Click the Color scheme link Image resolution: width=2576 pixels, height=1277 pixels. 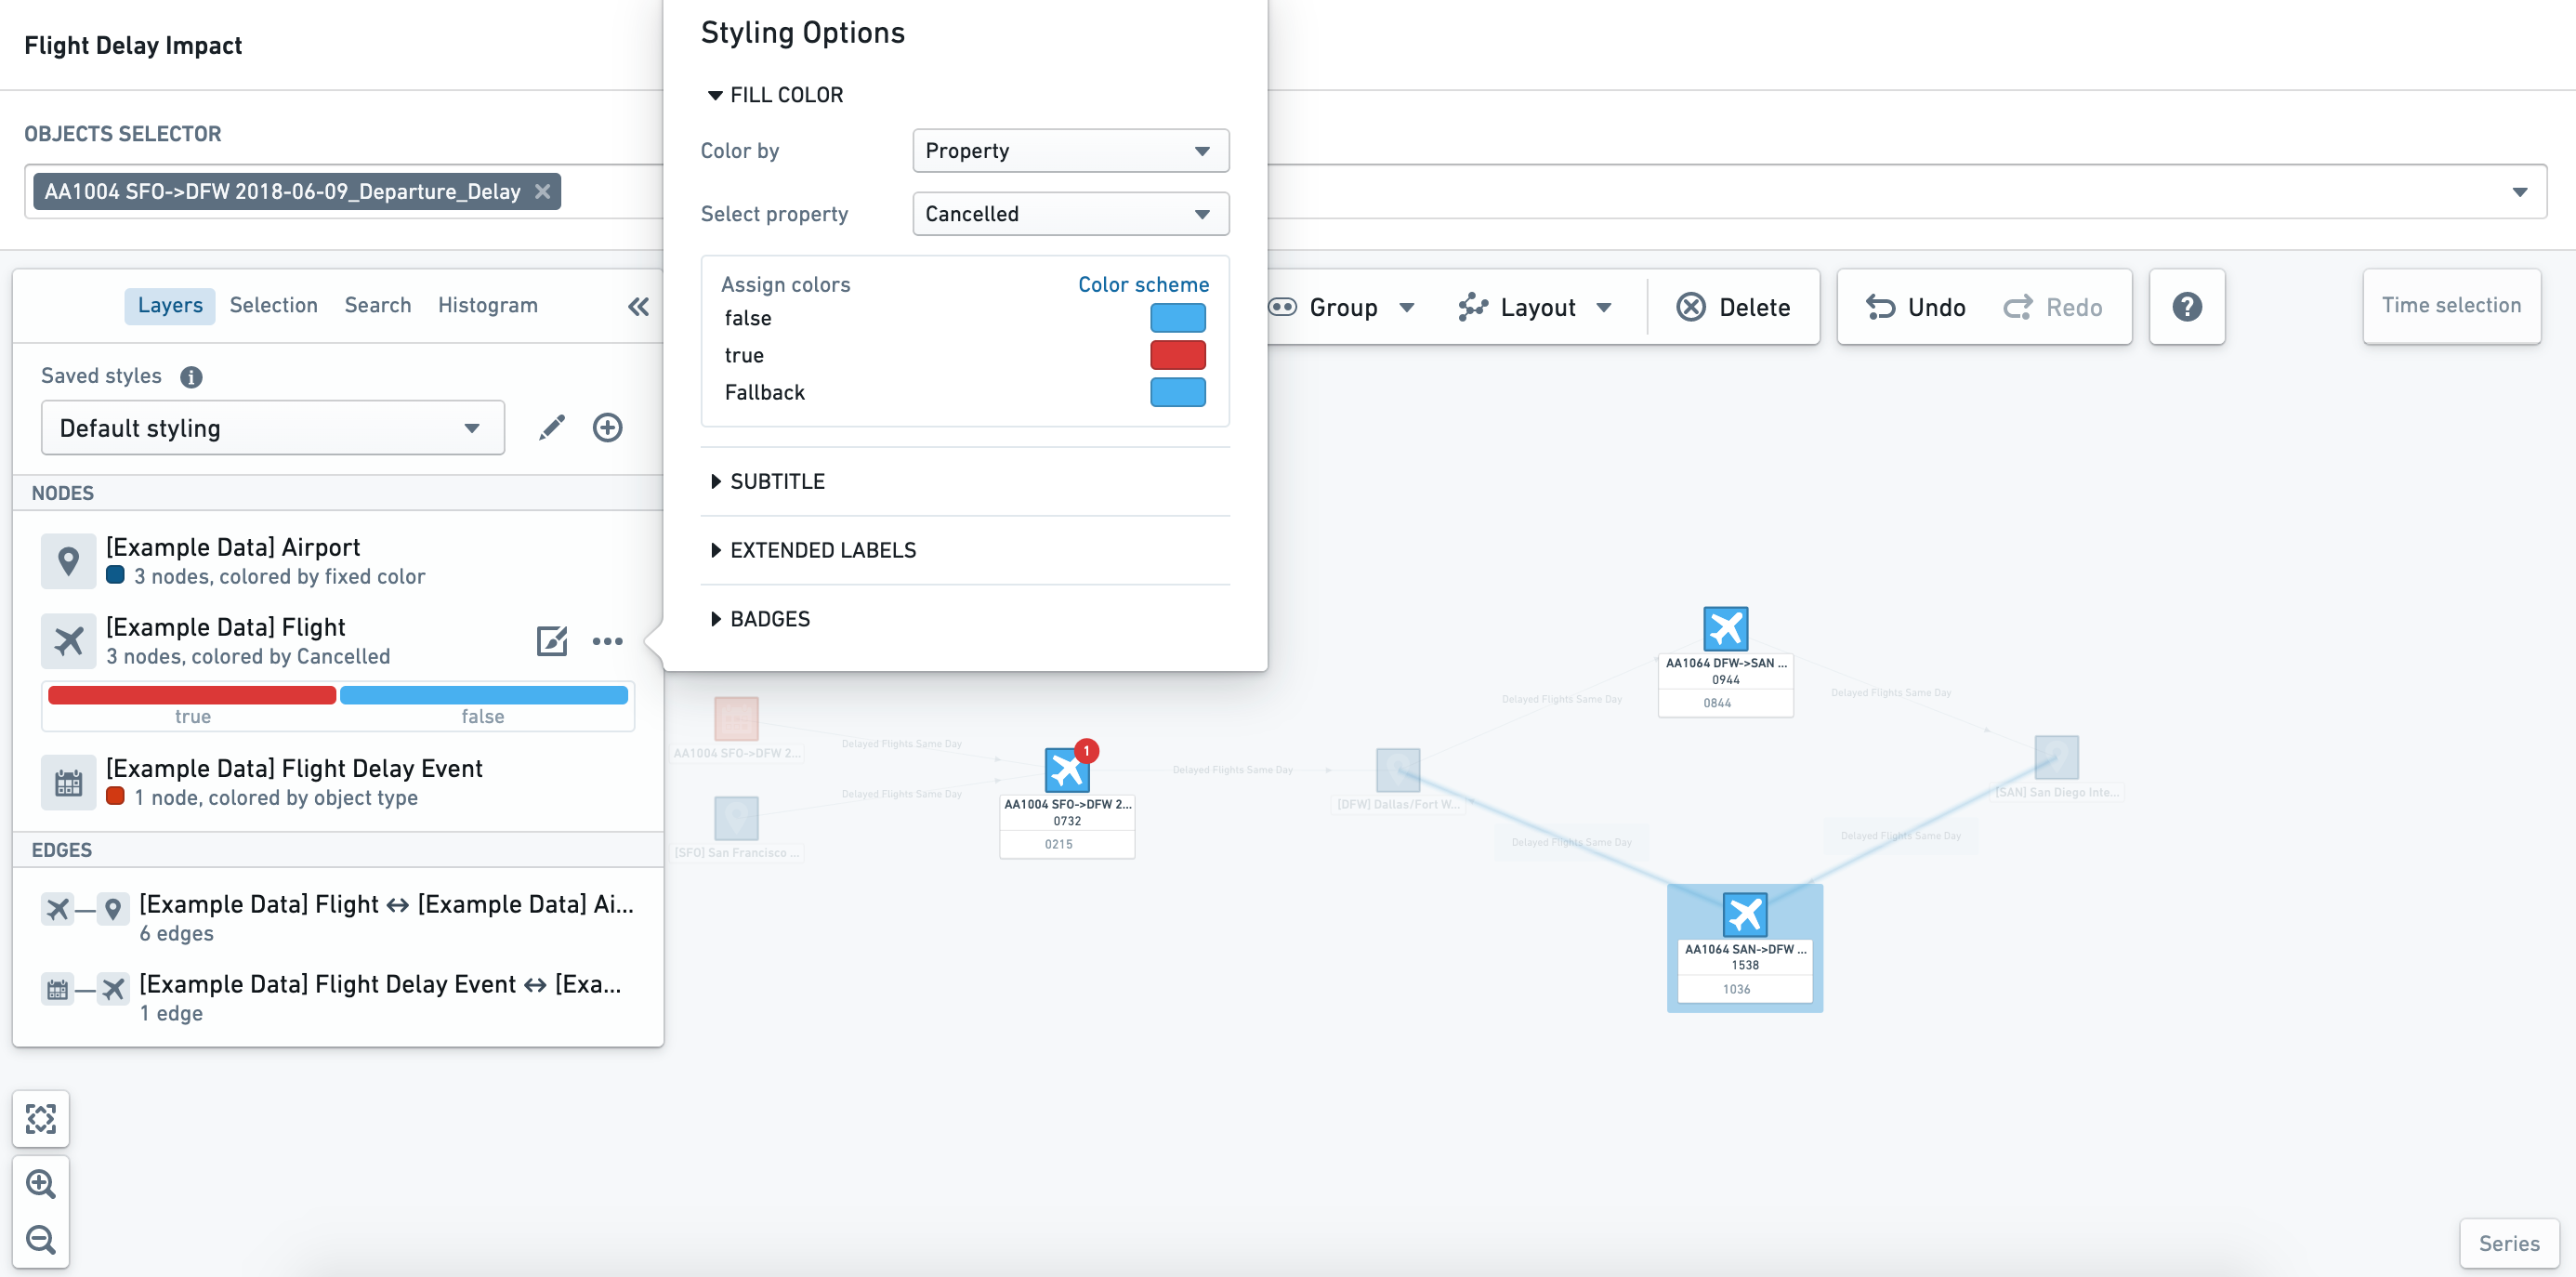[x=1143, y=285]
